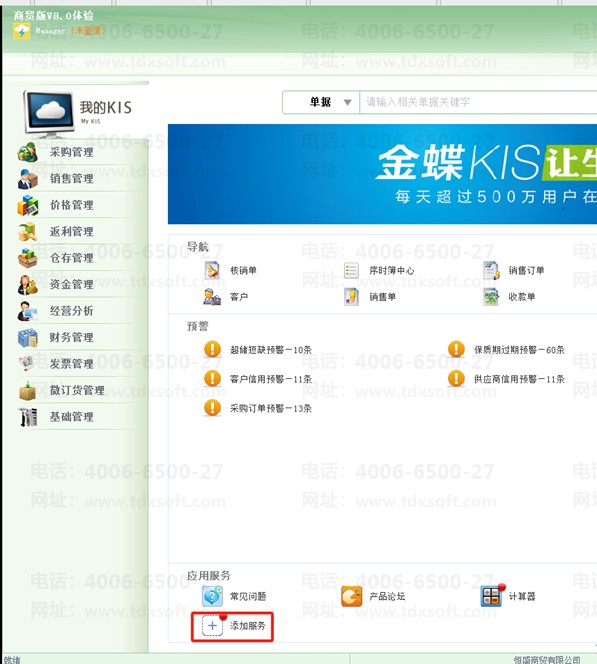Click the 微订货管理 package icon

pyautogui.click(x=28, y=390)
